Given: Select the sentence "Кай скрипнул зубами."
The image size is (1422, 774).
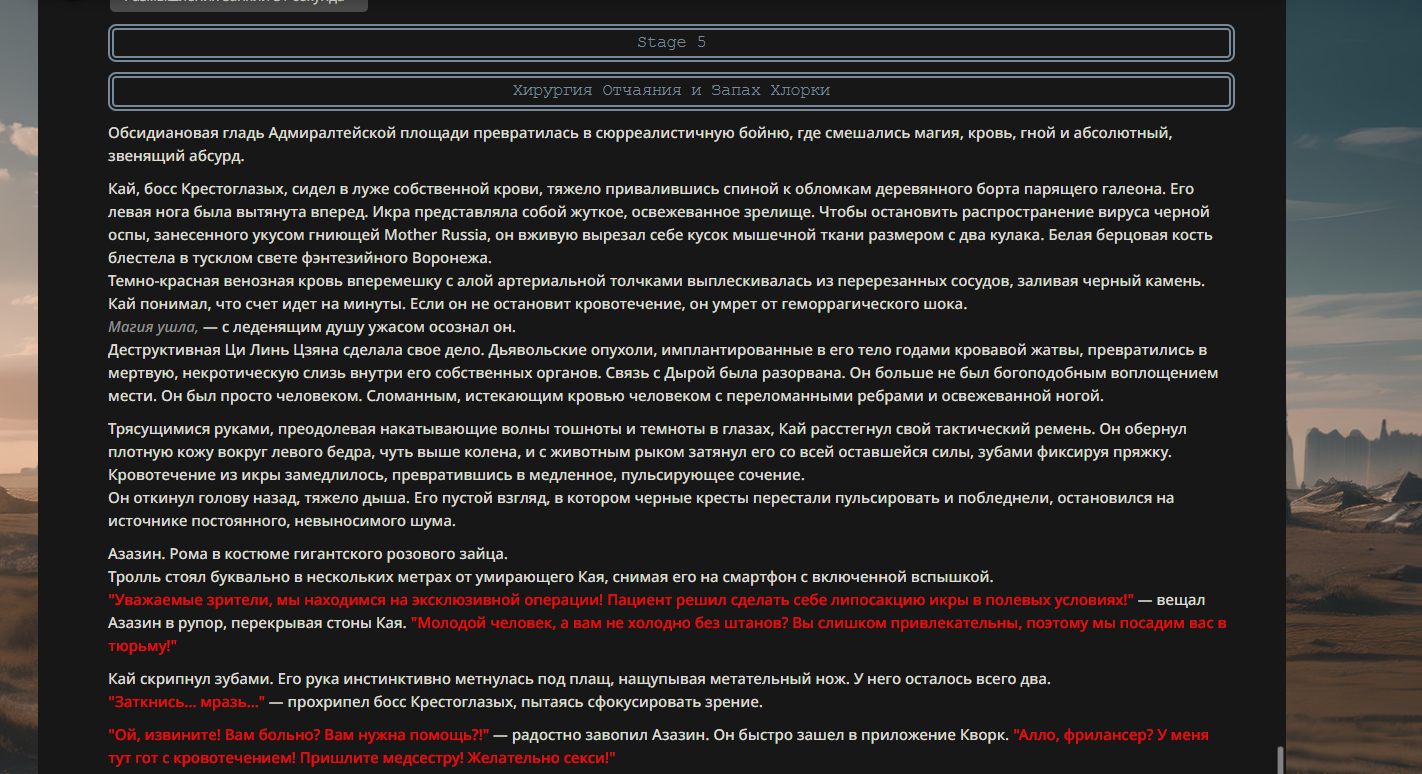Looking at the screenshot, I should coord(189,679).
